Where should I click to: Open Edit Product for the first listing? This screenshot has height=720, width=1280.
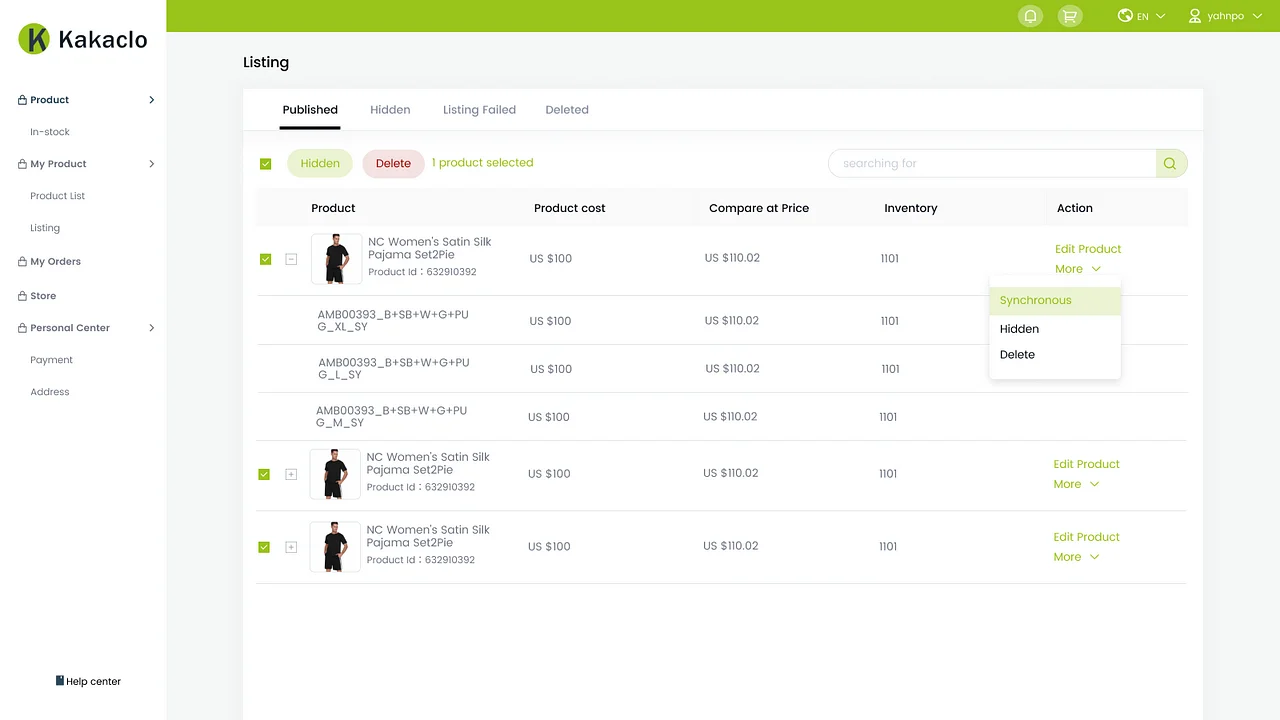[x=1088, y=249]
